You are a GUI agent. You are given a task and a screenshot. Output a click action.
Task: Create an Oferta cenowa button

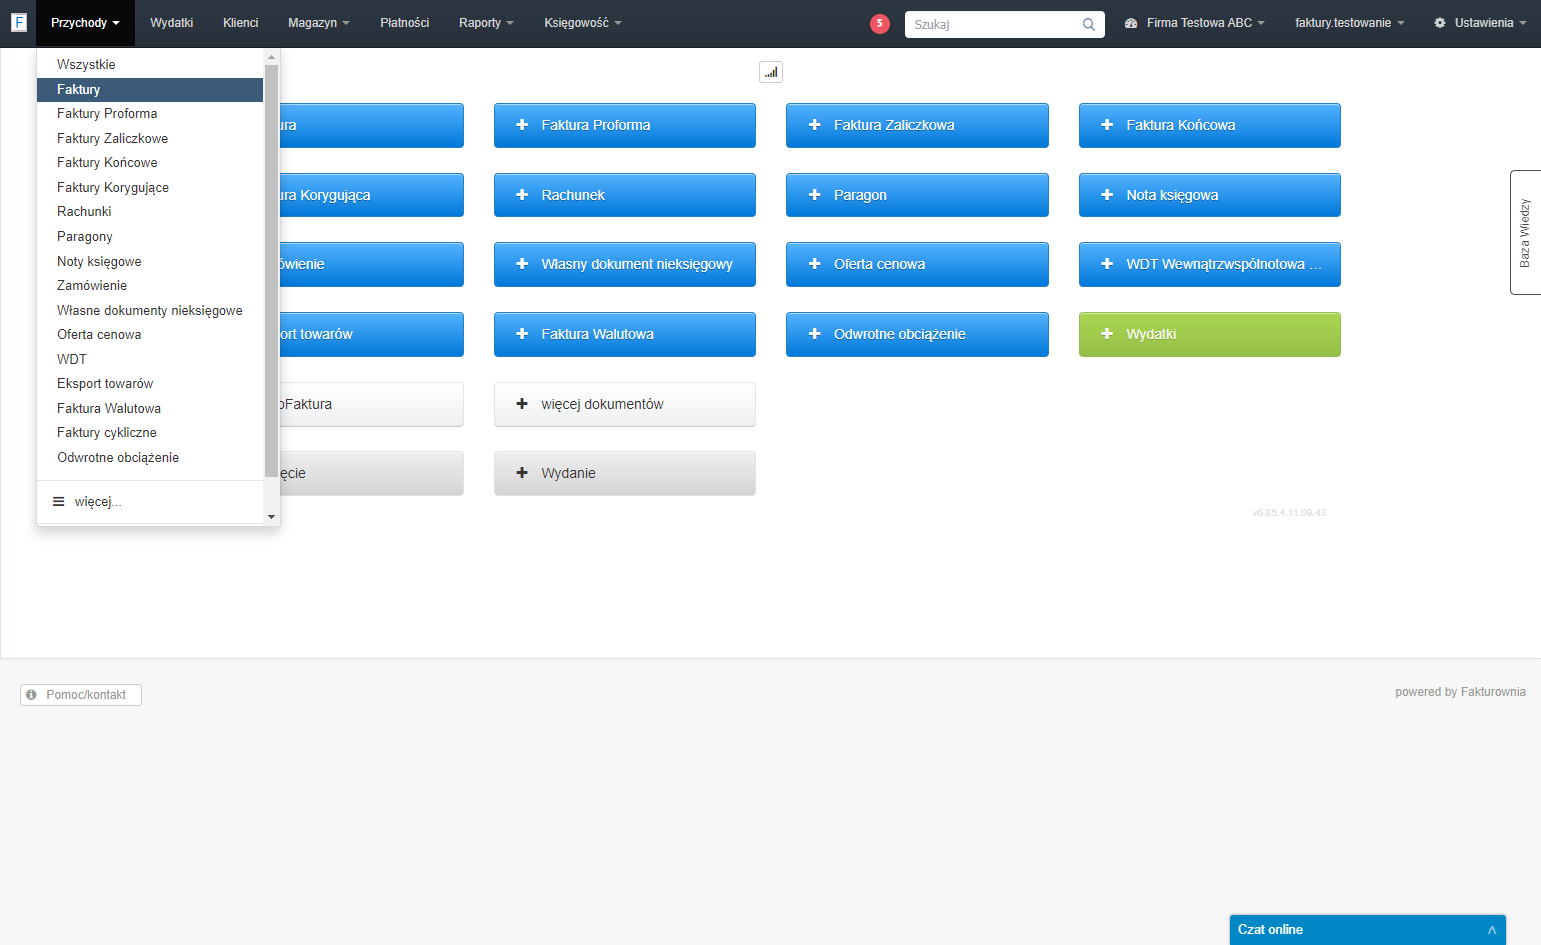[x=917, y=264]
